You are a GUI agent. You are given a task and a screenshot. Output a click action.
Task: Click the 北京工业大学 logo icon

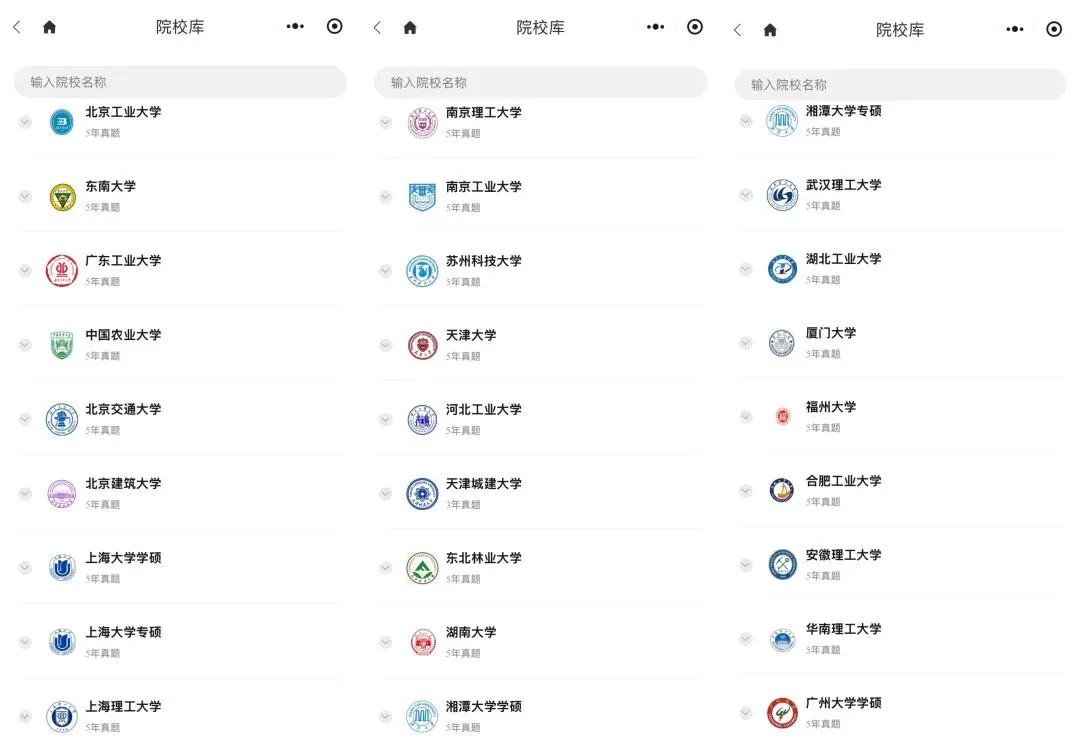click(x=61, y=123)
